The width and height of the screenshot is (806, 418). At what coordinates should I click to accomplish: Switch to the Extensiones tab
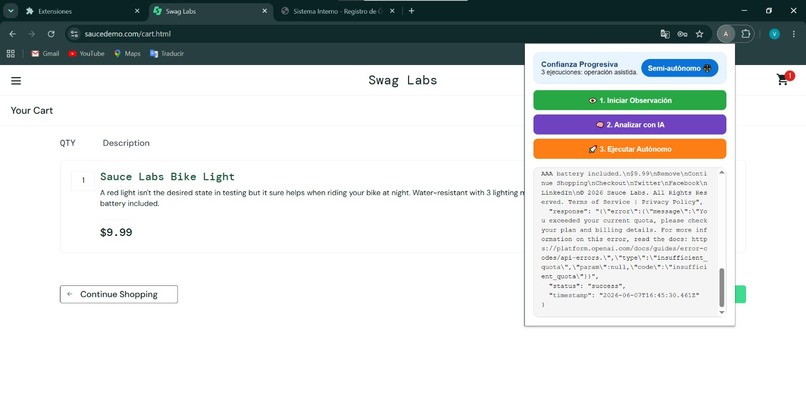tap(84, 11)
